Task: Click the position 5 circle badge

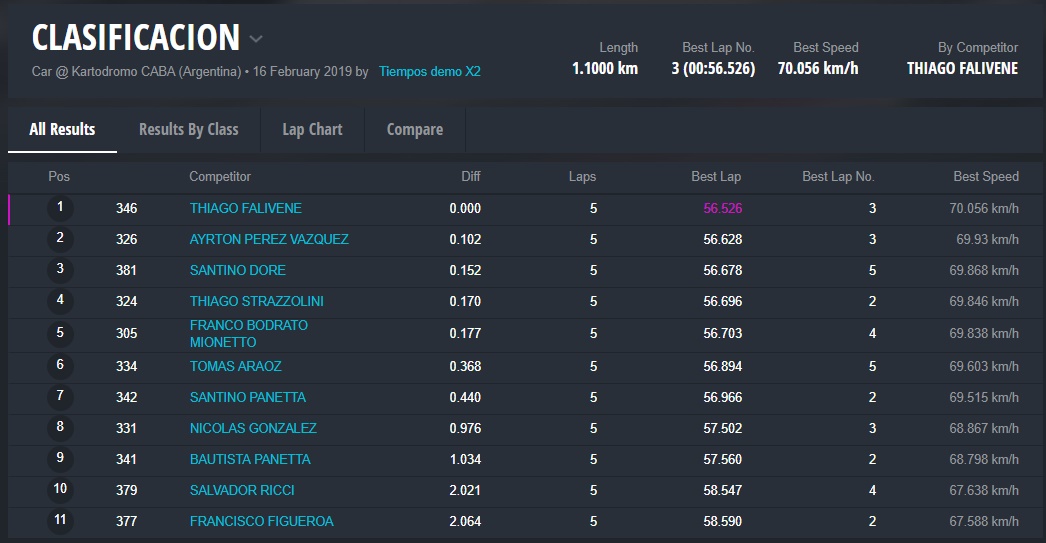Action: tap(60, 333)
